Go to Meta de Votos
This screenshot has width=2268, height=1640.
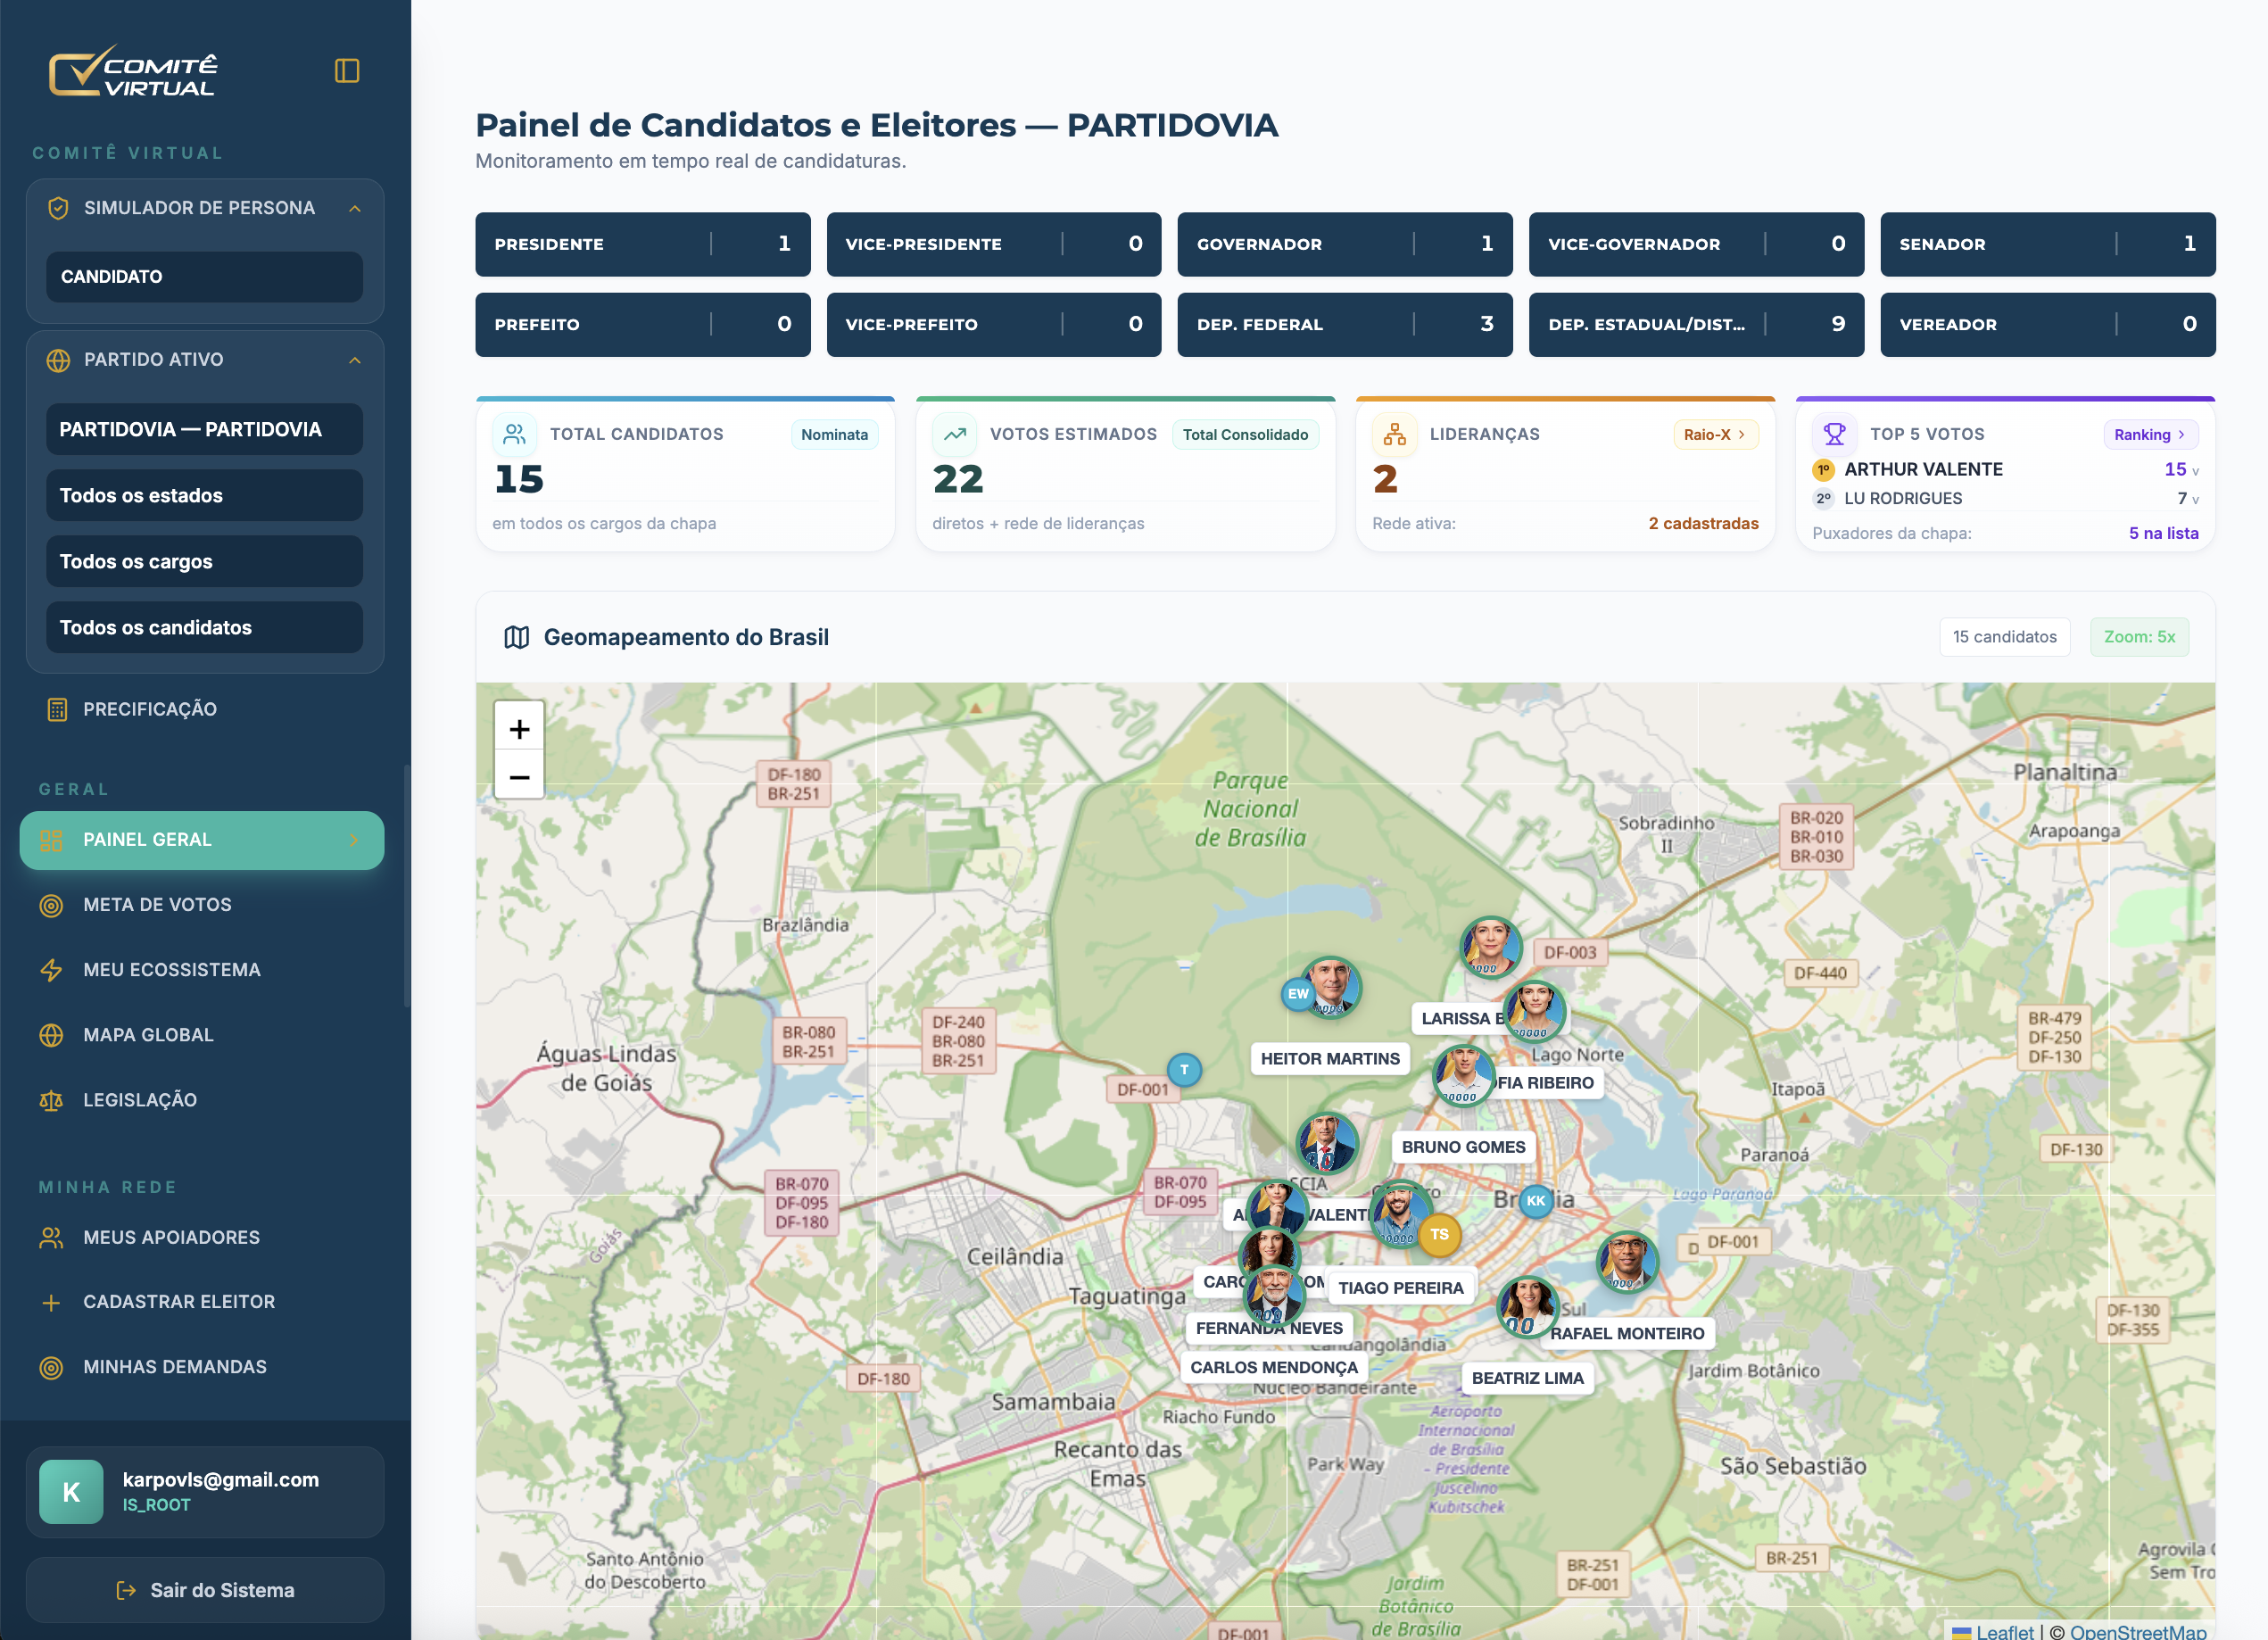[202, 905]
